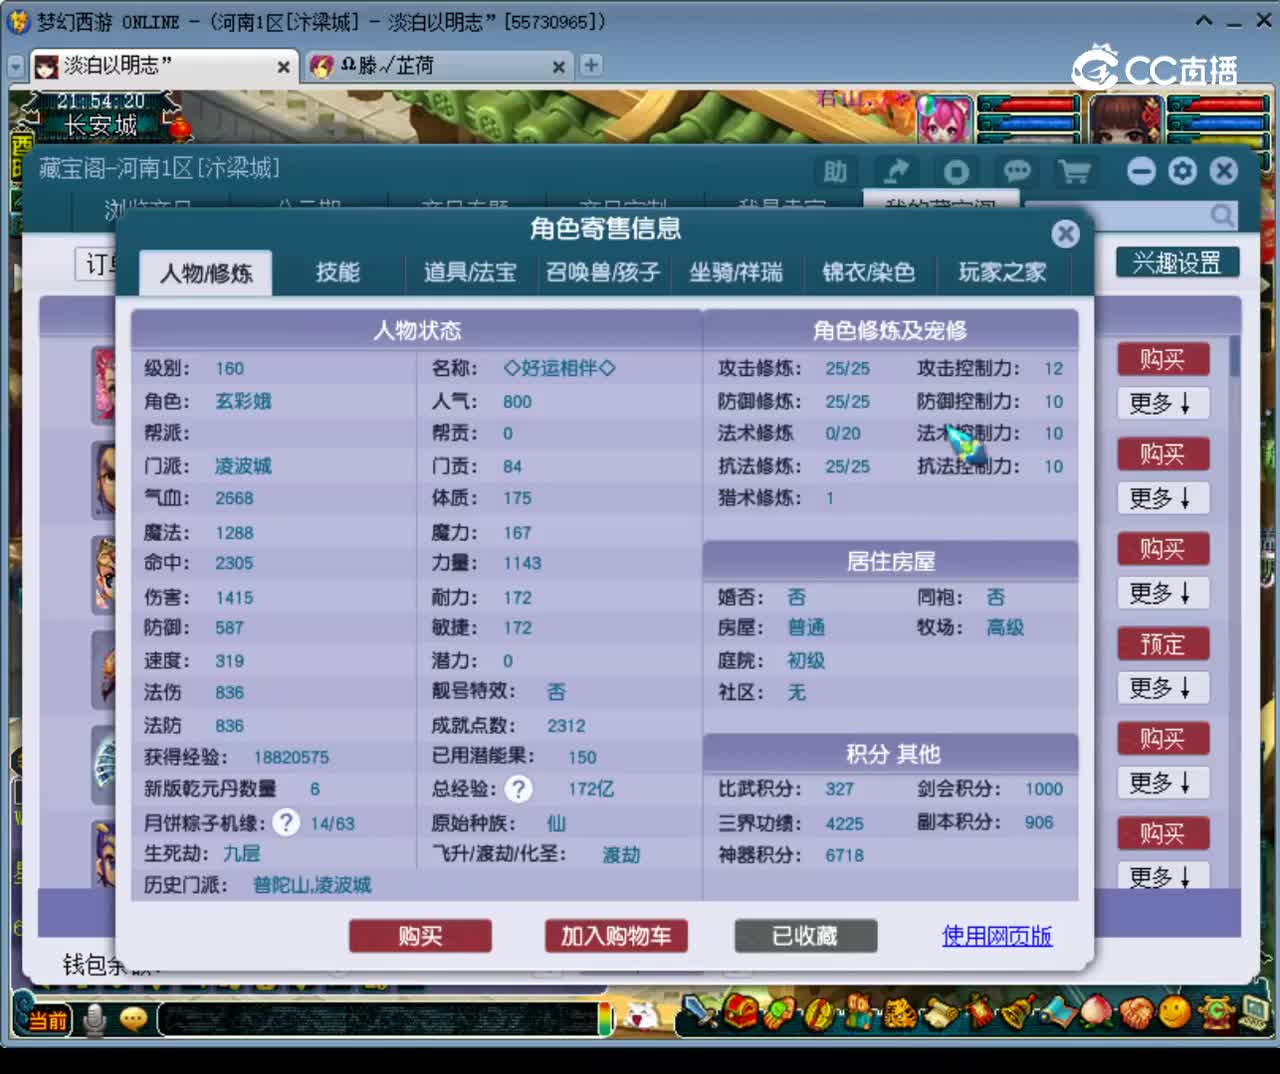1280x1074 pixels.
Task: Switch to the 技能 tab
Action: point(338,272)
